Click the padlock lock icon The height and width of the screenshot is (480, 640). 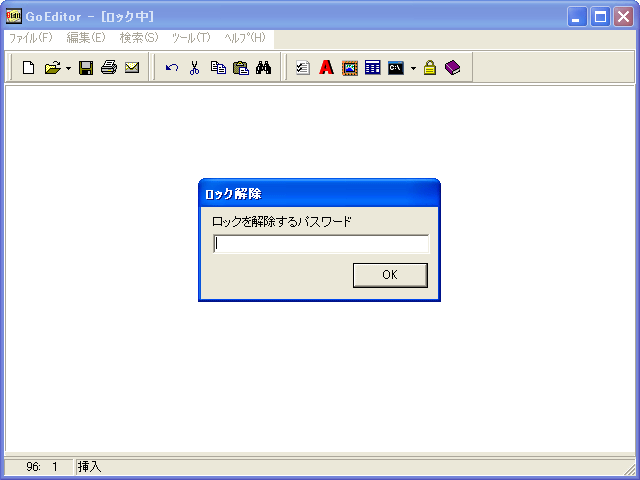[429, 67]
